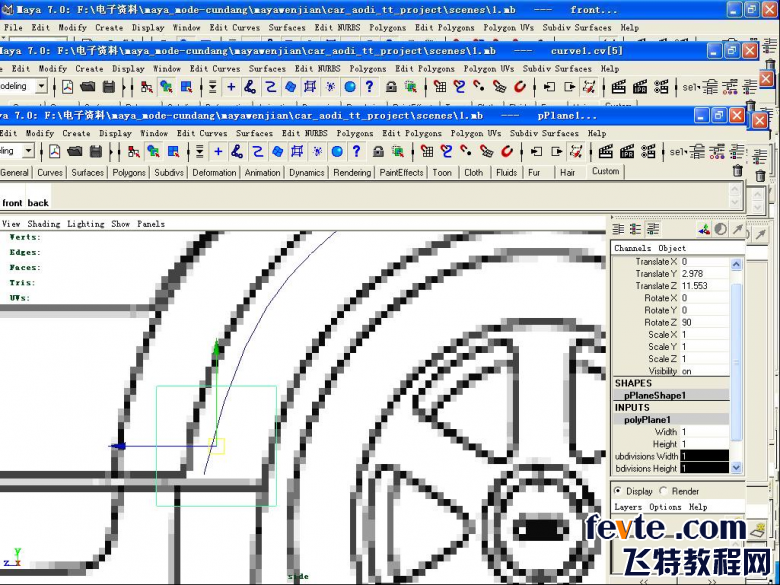This screenshot has height=585, width=780.
Task: Click the surfaces selection mask in pPlane1 window
Action: click(x=278, y=151)
